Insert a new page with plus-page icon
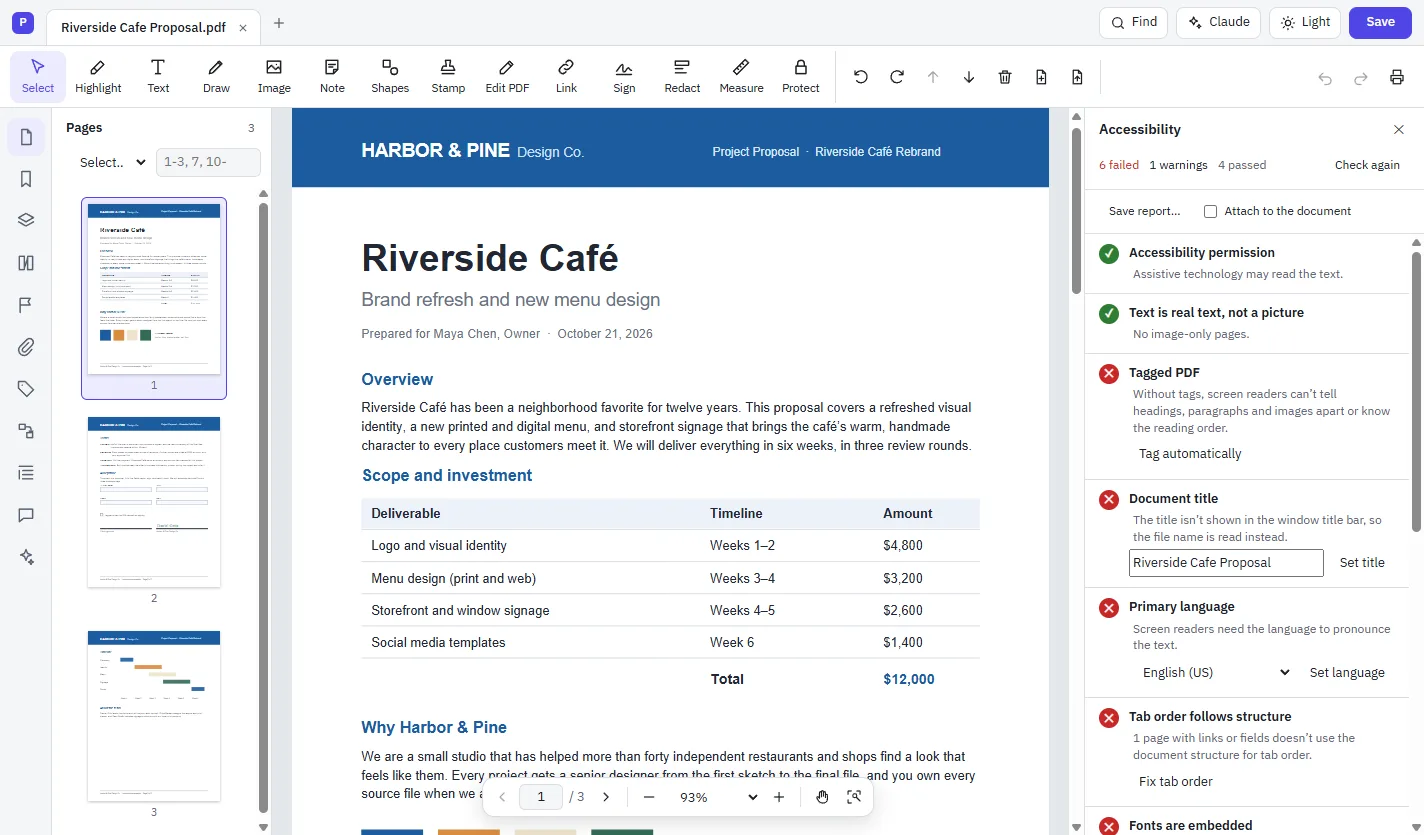Image resolution: width=1424 pixels, height=835 pixels. coord(1041,77)
